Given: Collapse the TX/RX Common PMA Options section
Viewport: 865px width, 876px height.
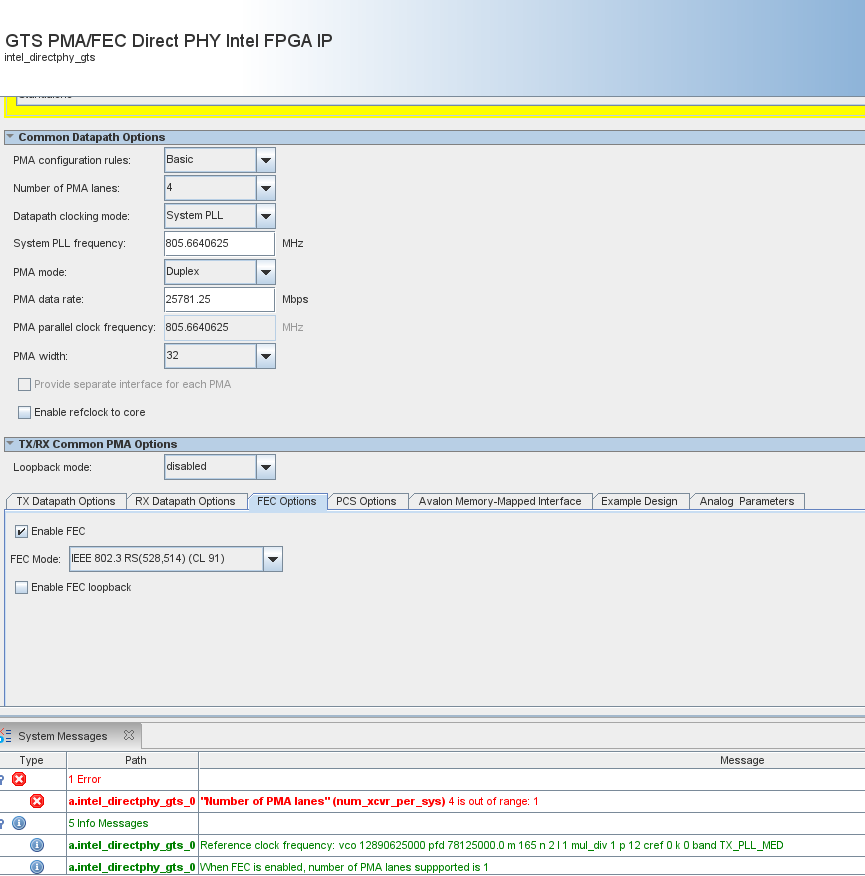Looking at the screenshot, I should point(9,444).
